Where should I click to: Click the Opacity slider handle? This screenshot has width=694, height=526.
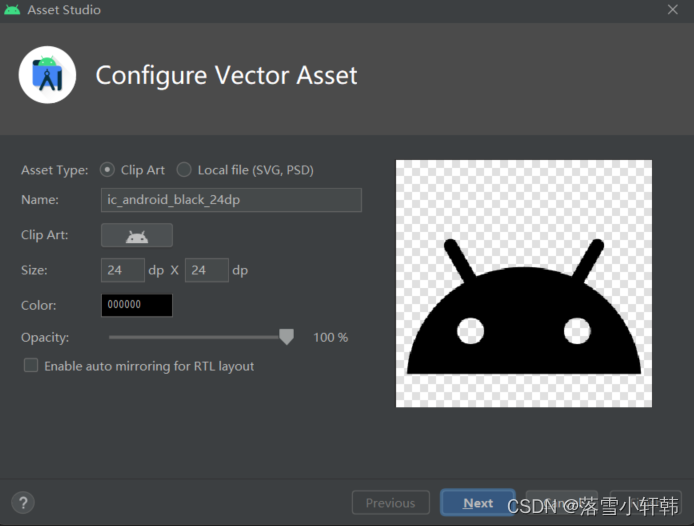286,337
